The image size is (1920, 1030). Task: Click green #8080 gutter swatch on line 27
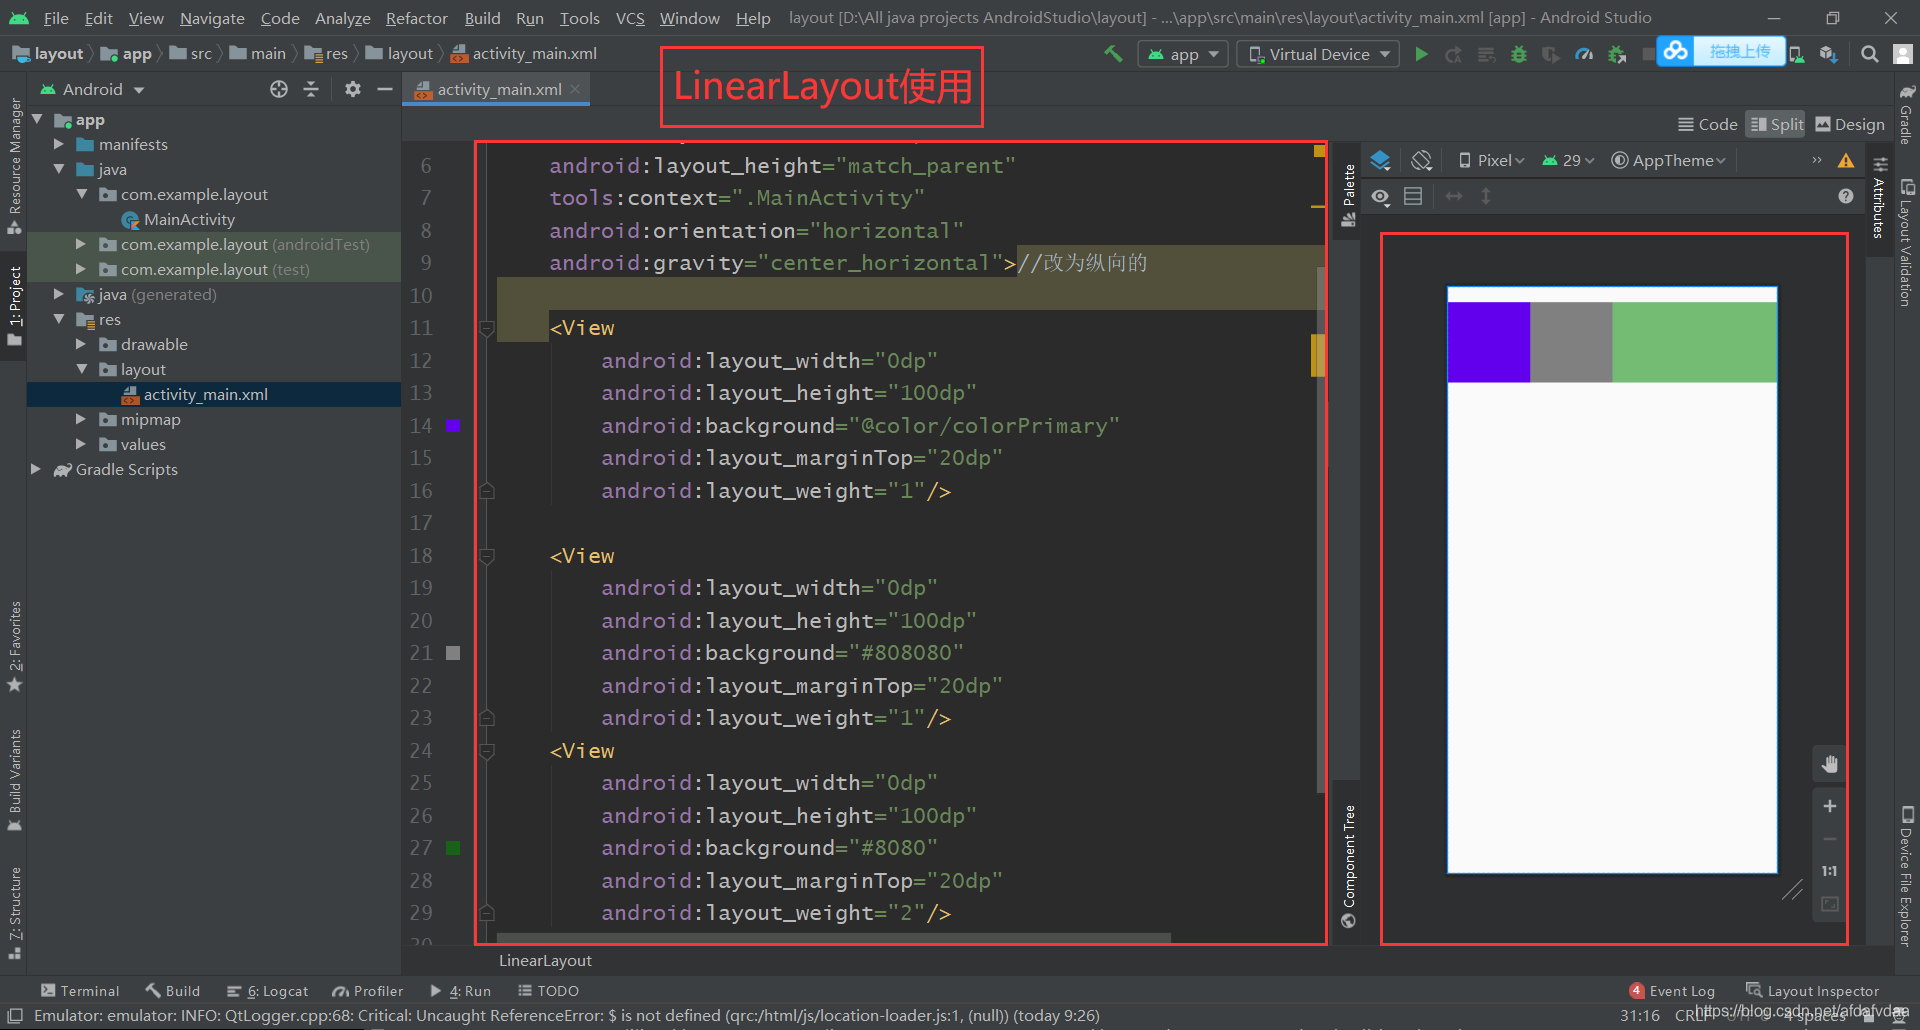[x=453, y=848]
